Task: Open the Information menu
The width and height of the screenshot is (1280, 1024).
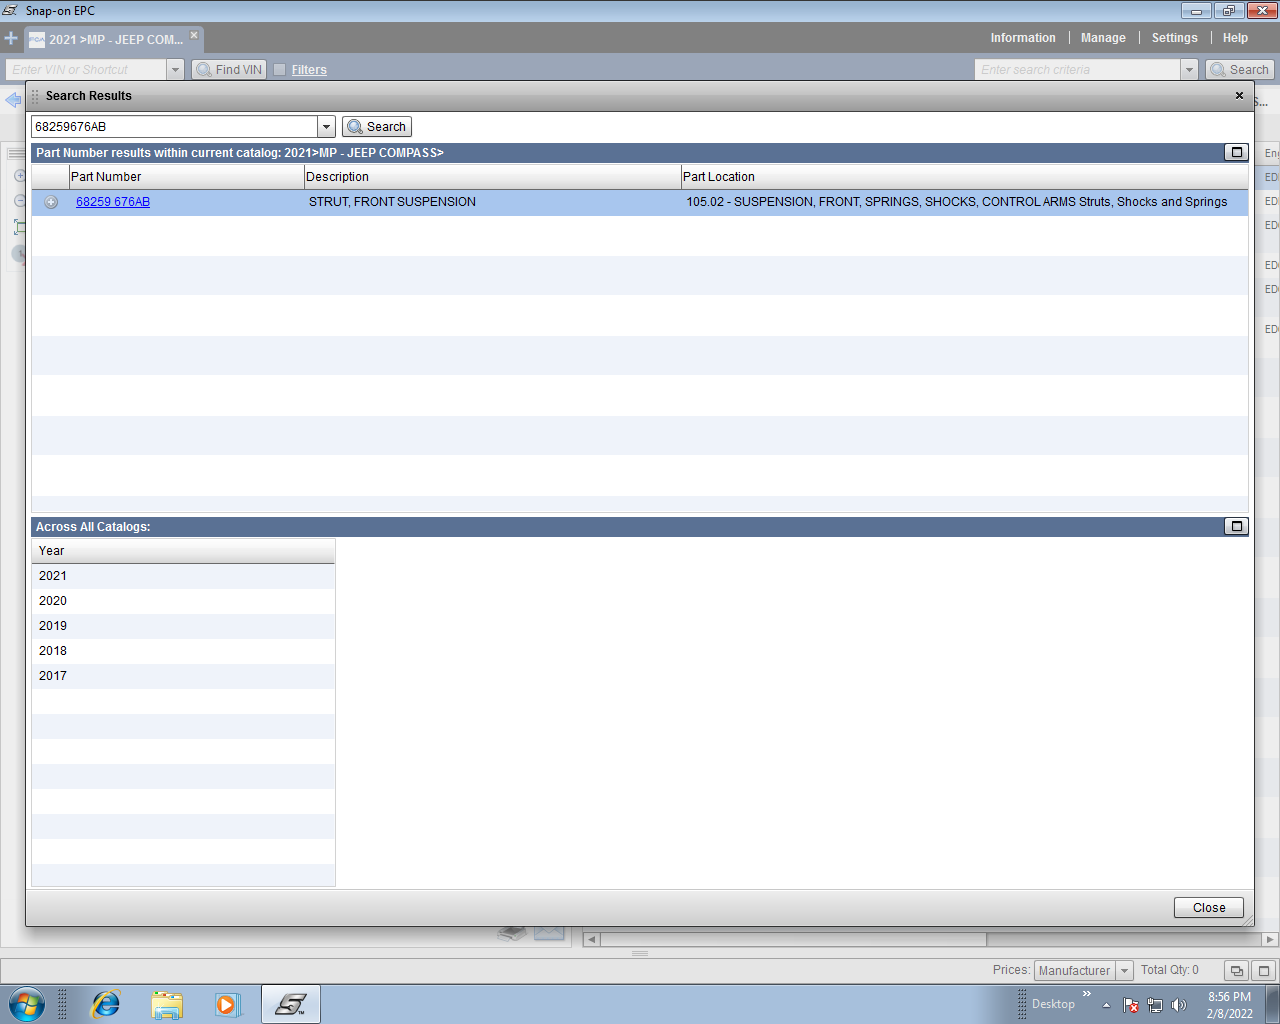Action: coord(1023,38)
